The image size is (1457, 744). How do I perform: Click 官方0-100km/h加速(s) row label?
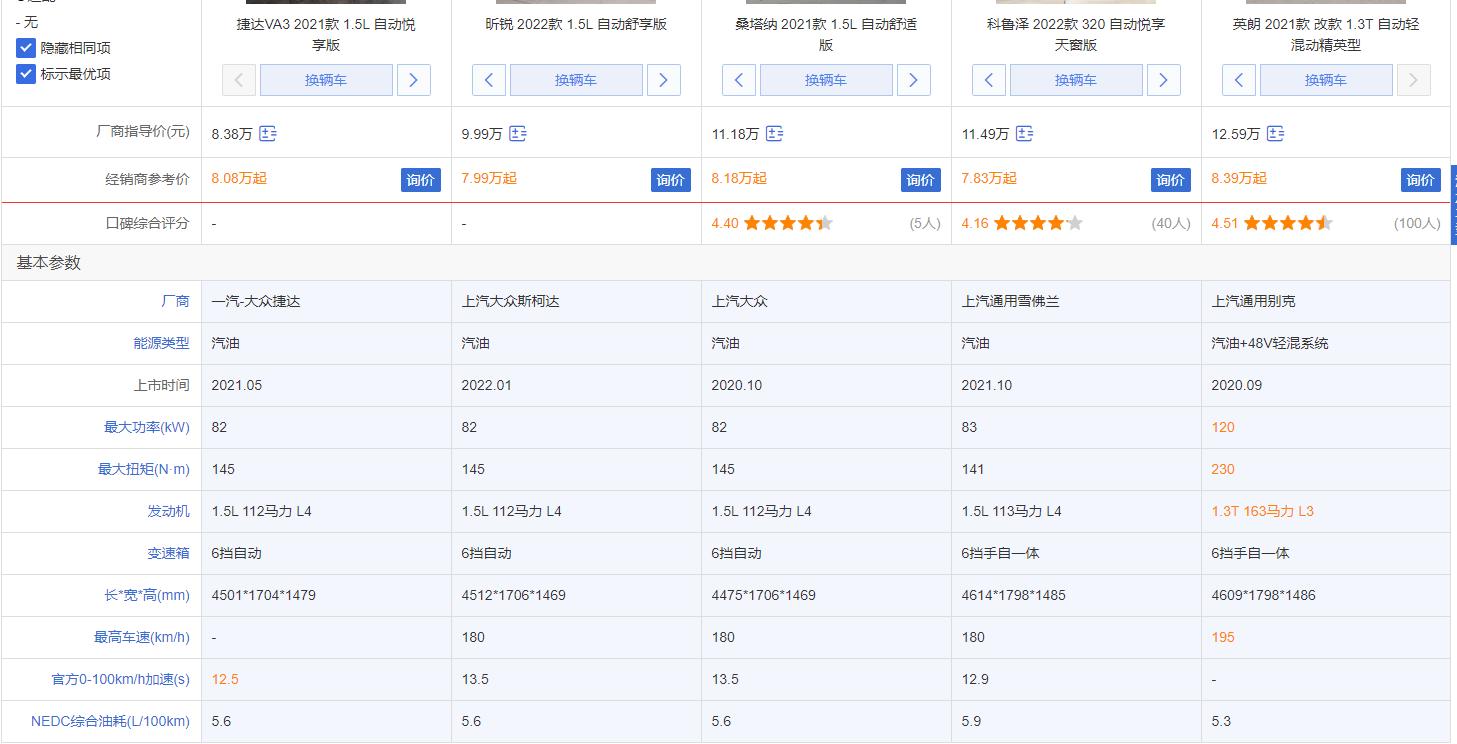tap(121, 679)
